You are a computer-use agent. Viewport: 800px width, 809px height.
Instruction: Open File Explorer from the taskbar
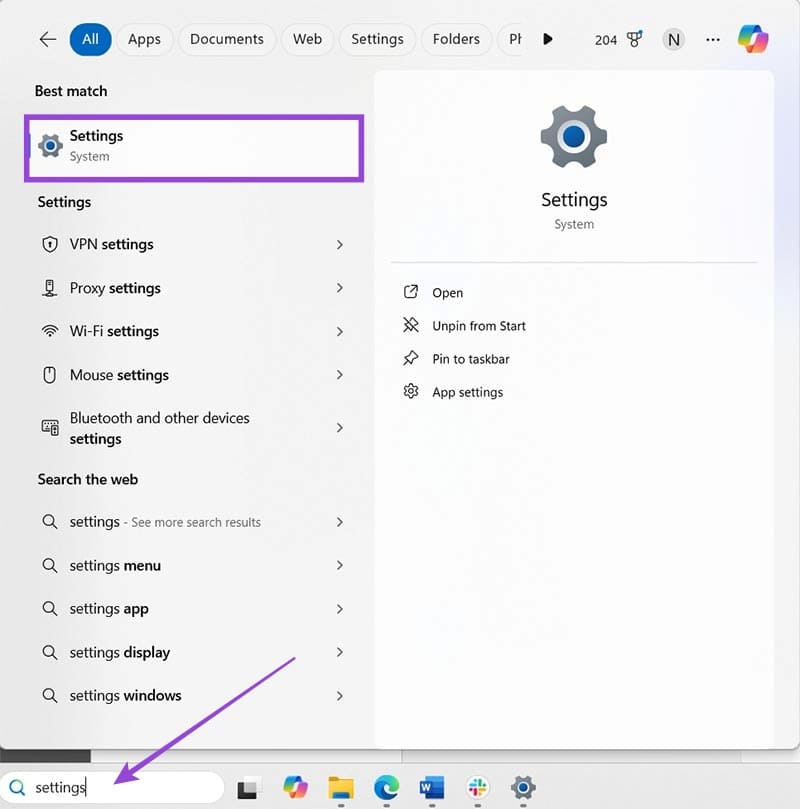pos(341,788)
